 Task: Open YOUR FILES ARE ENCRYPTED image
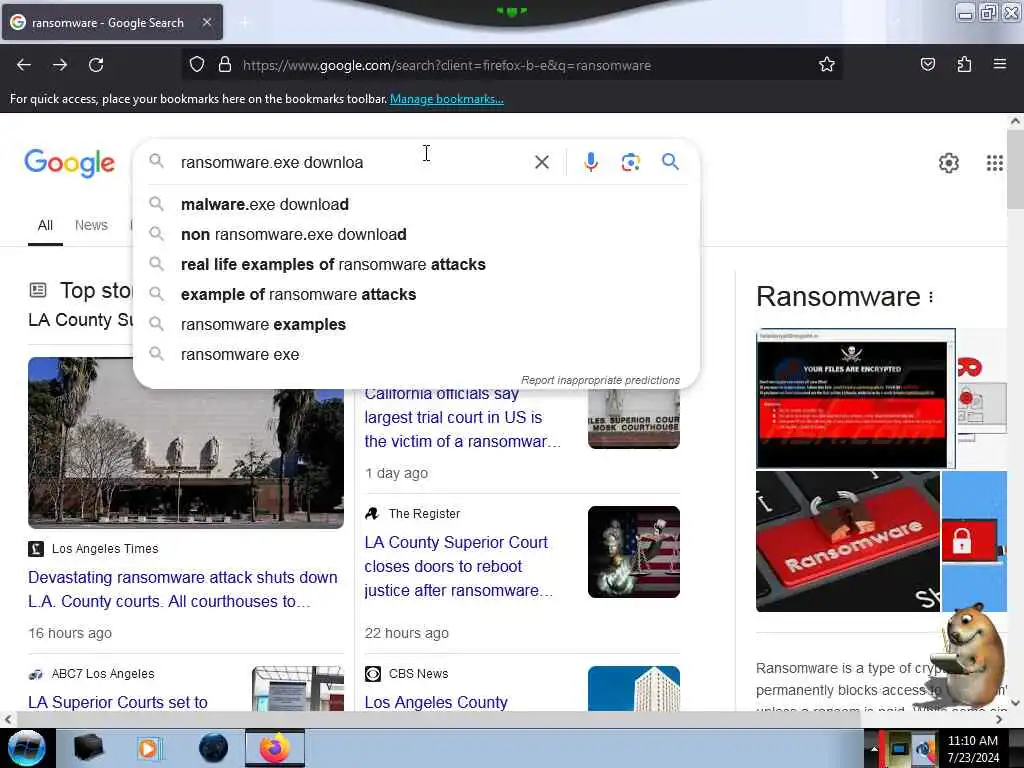click(x=856, y=398)
